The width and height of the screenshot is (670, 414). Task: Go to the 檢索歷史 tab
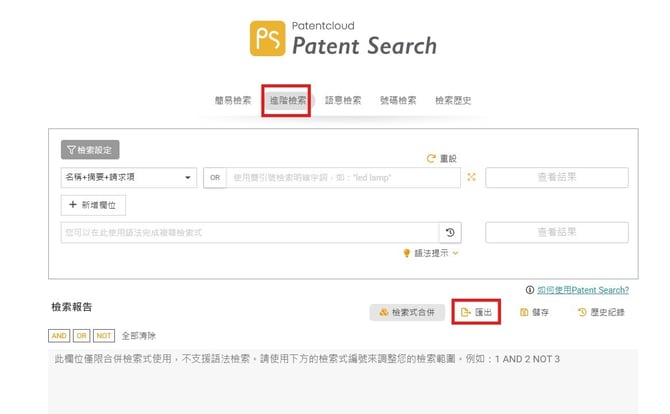click(453, 100)
